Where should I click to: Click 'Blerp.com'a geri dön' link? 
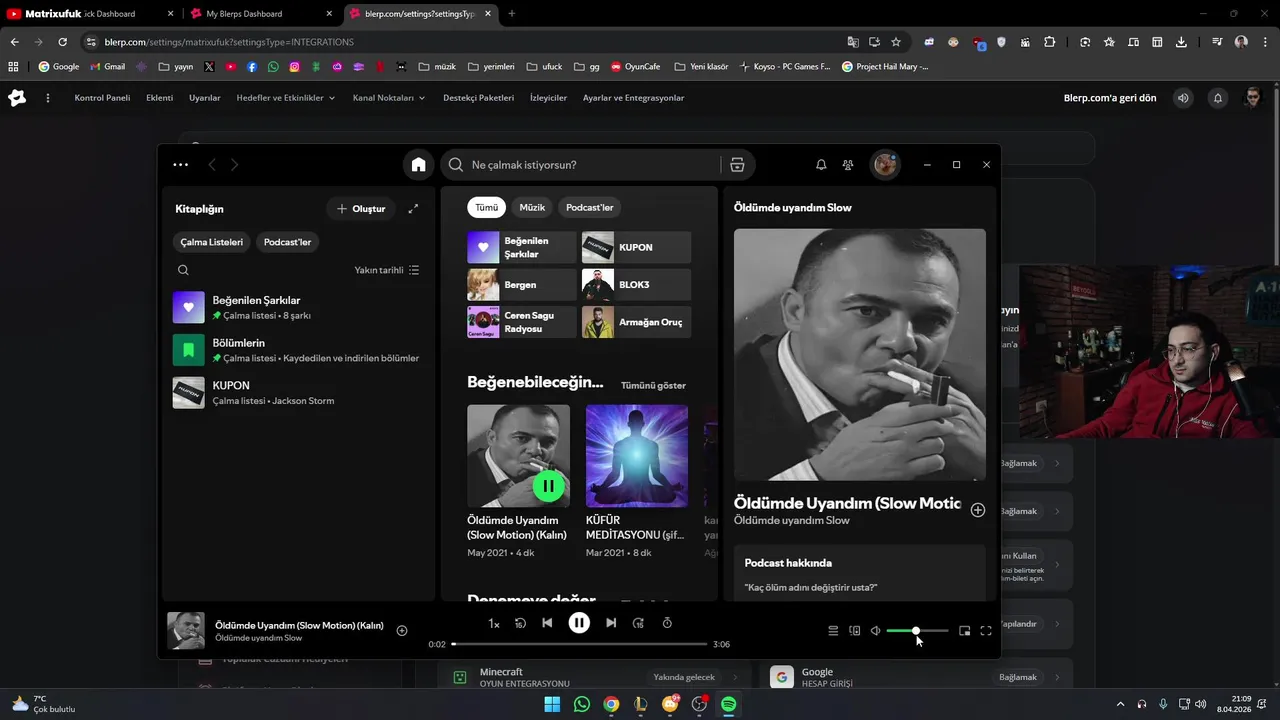tap(1110, 98)
